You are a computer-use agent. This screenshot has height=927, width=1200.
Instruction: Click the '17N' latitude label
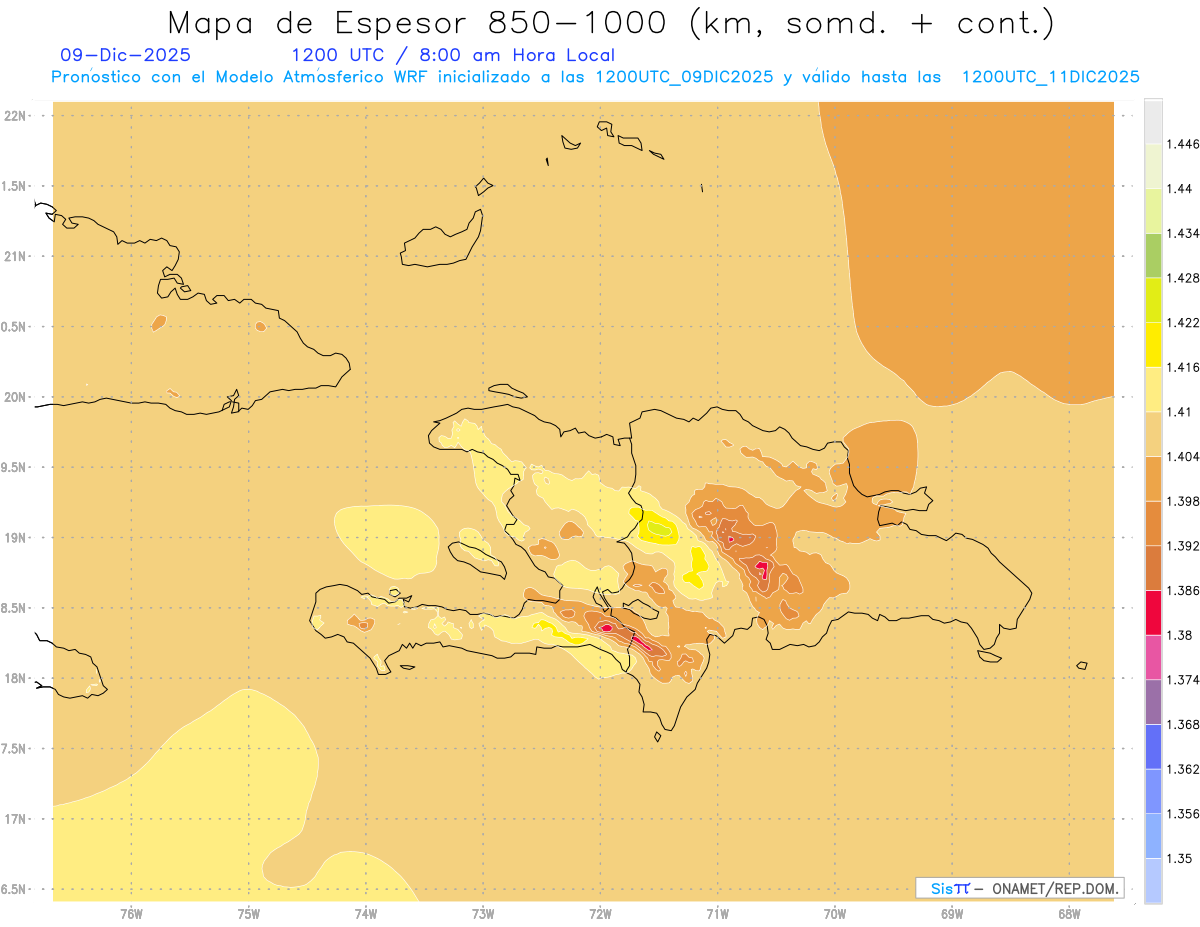16,819
